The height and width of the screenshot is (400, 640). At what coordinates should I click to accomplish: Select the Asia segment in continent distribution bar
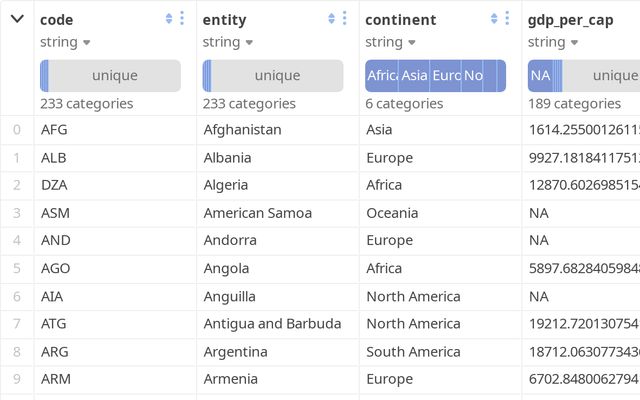414,76
